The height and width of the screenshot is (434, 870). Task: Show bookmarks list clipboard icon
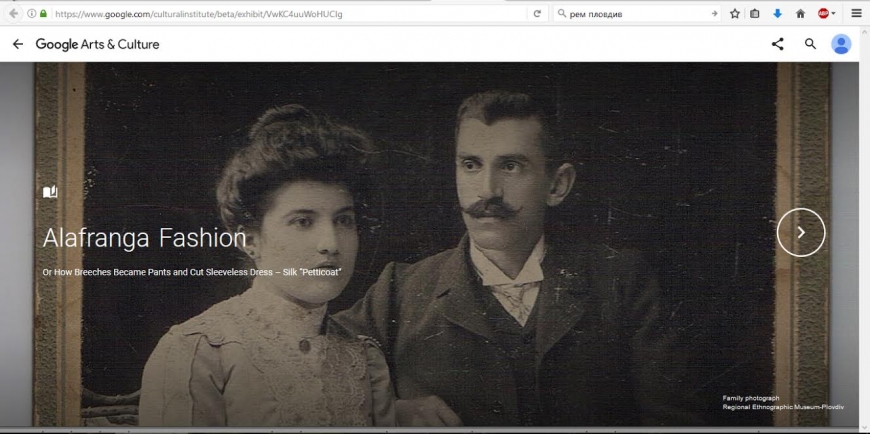[x=755, y=13]
